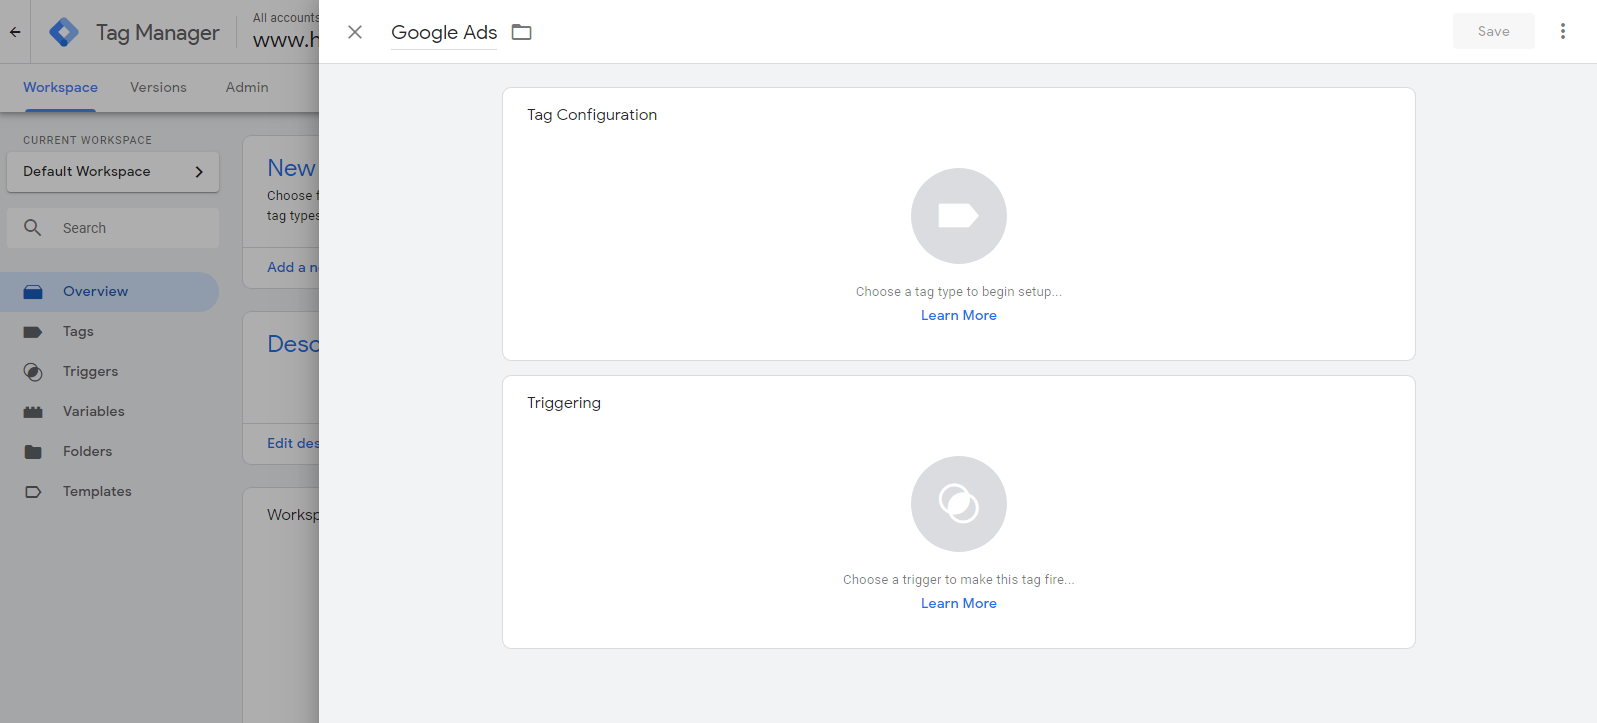Click the Templates outline tag icon
This screenshot has width=1597, height=723.
(x=33, y=492)
